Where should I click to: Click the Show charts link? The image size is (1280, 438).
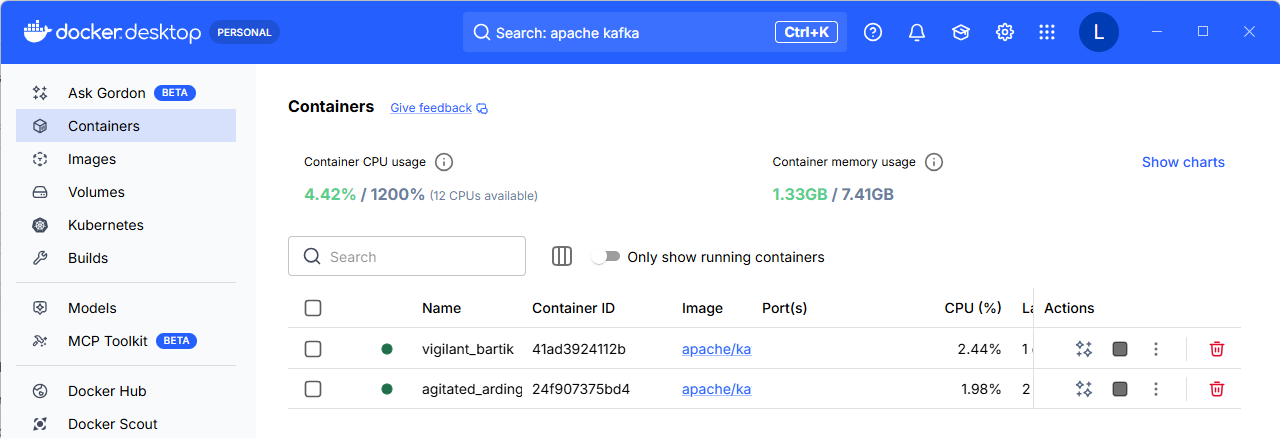pyautogui.click(x=1183, y=162)
